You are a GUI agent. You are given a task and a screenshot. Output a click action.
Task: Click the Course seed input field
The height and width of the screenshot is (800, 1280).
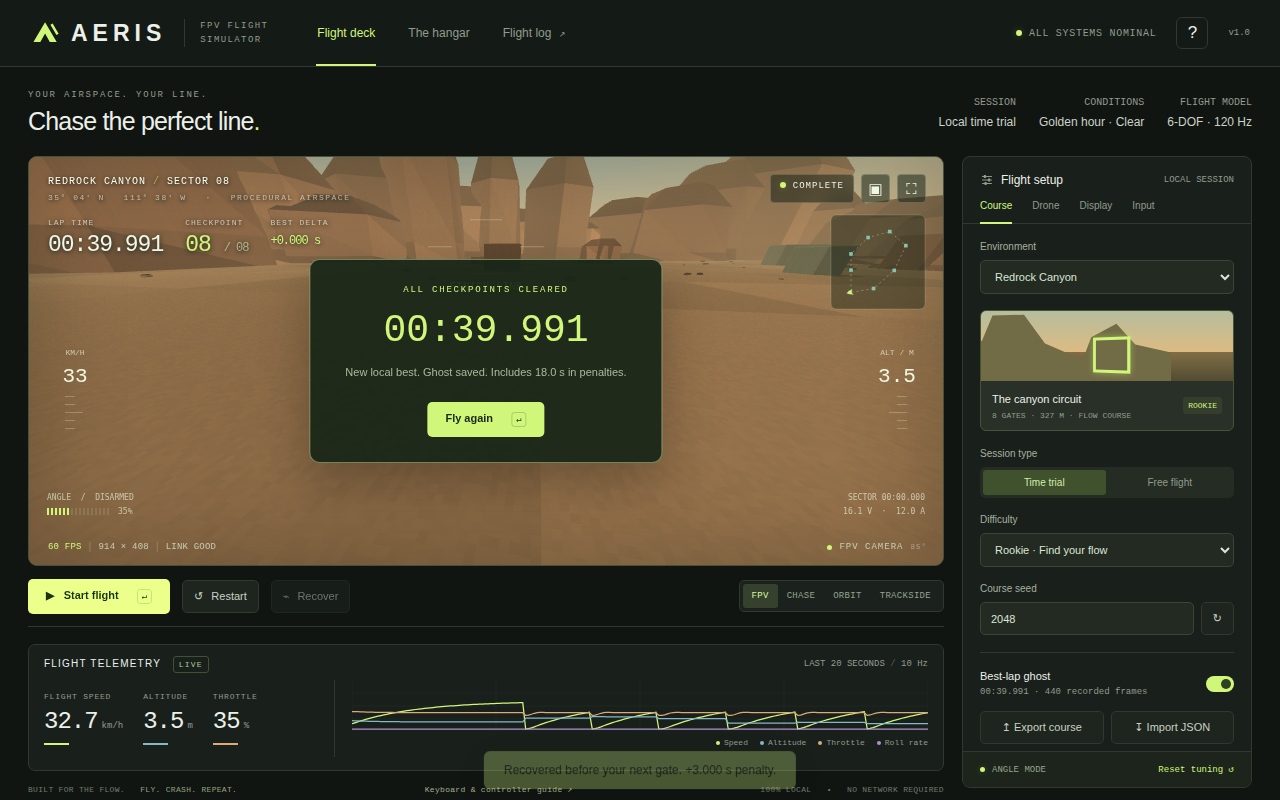1087,618
